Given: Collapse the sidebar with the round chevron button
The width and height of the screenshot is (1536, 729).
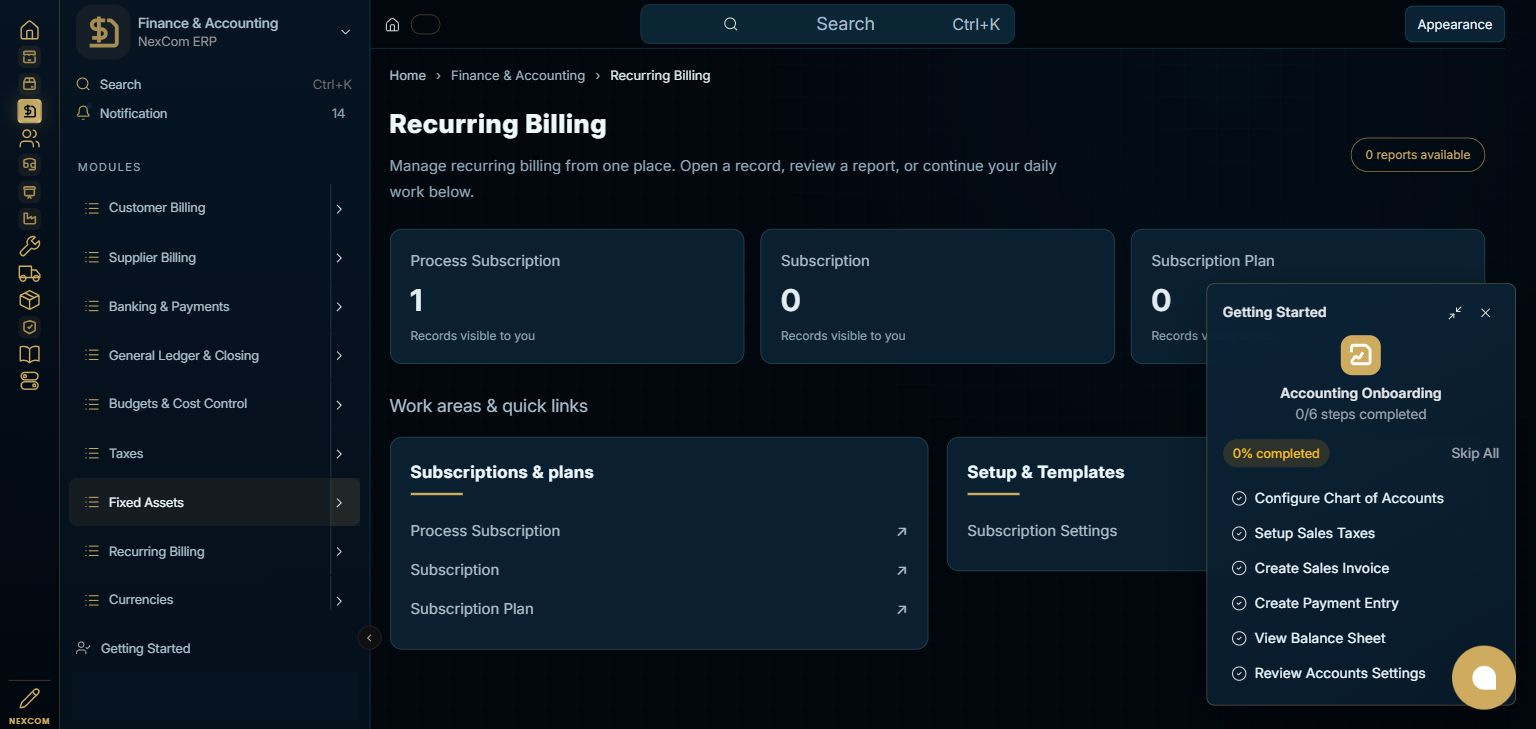Looking at the screenshot, I should tap(369, 637).
